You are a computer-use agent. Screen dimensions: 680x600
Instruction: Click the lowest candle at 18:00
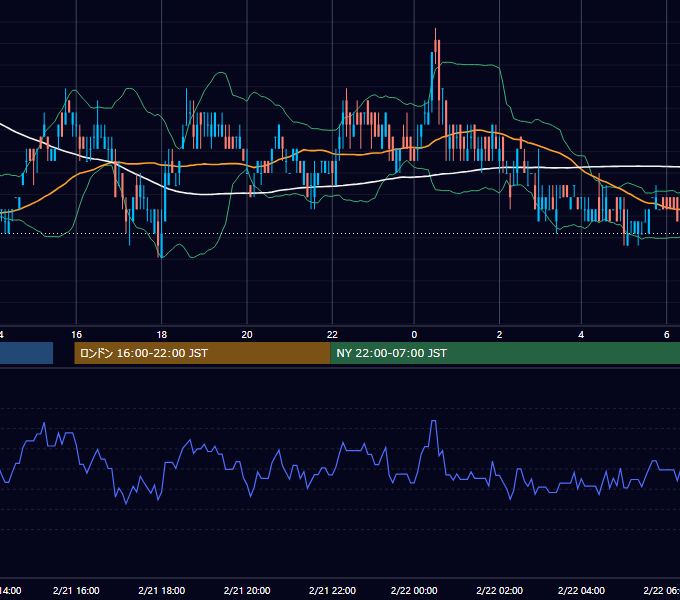(161, 245)
